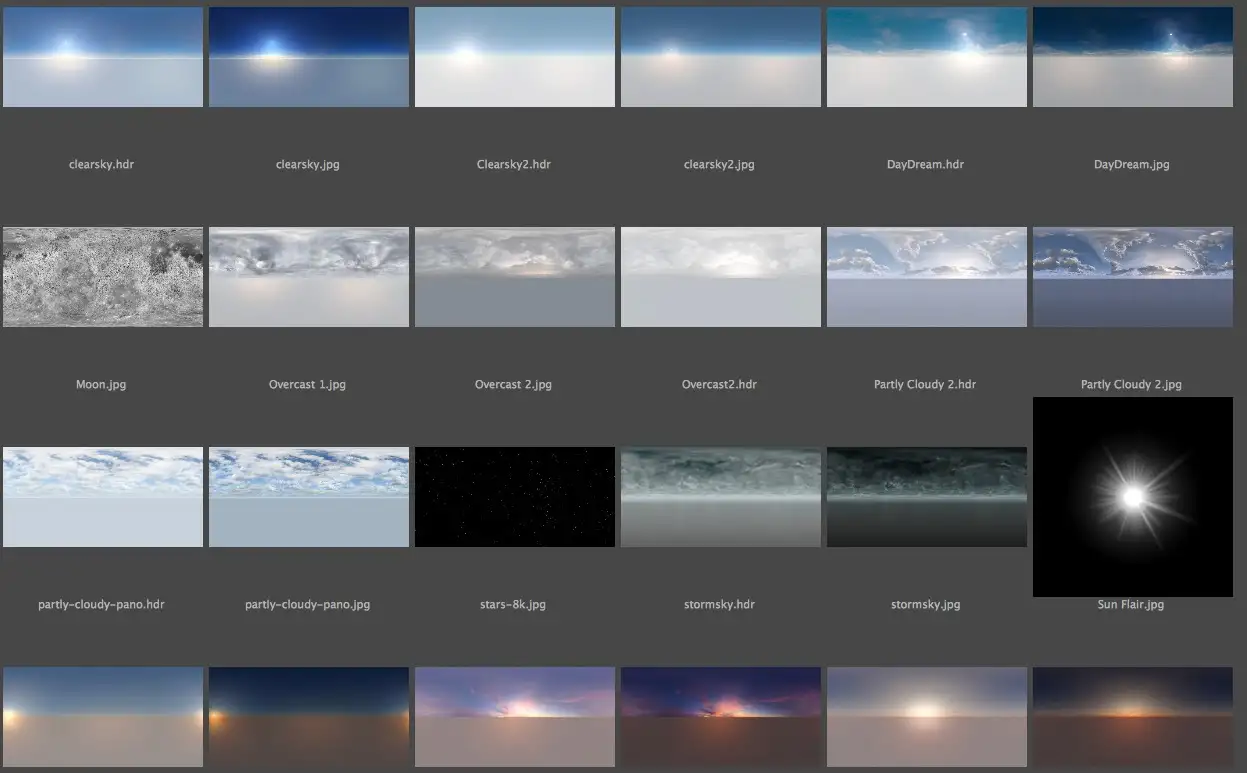Open the stormsky.hdr thumbnail
This screenshot has width=1247, height=773.
721,497
